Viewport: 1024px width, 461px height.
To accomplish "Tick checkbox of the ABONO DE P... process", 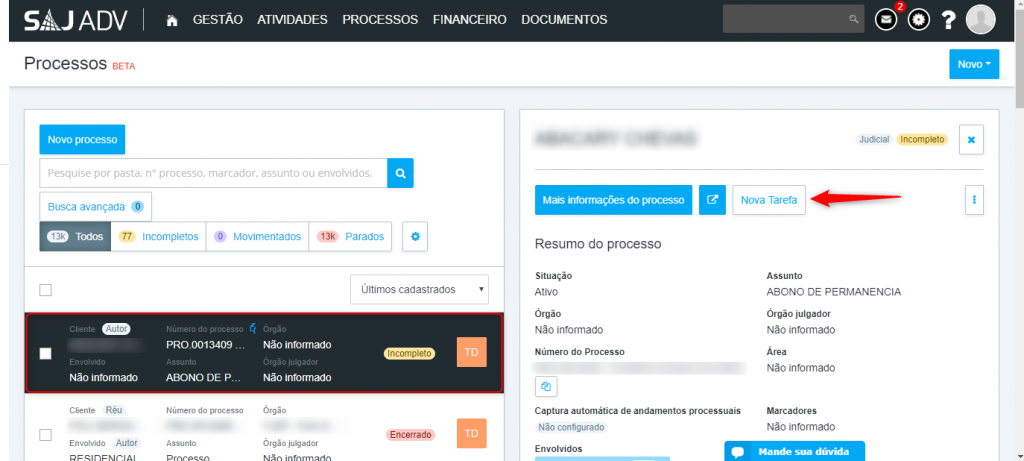I will tap(45, 353).
